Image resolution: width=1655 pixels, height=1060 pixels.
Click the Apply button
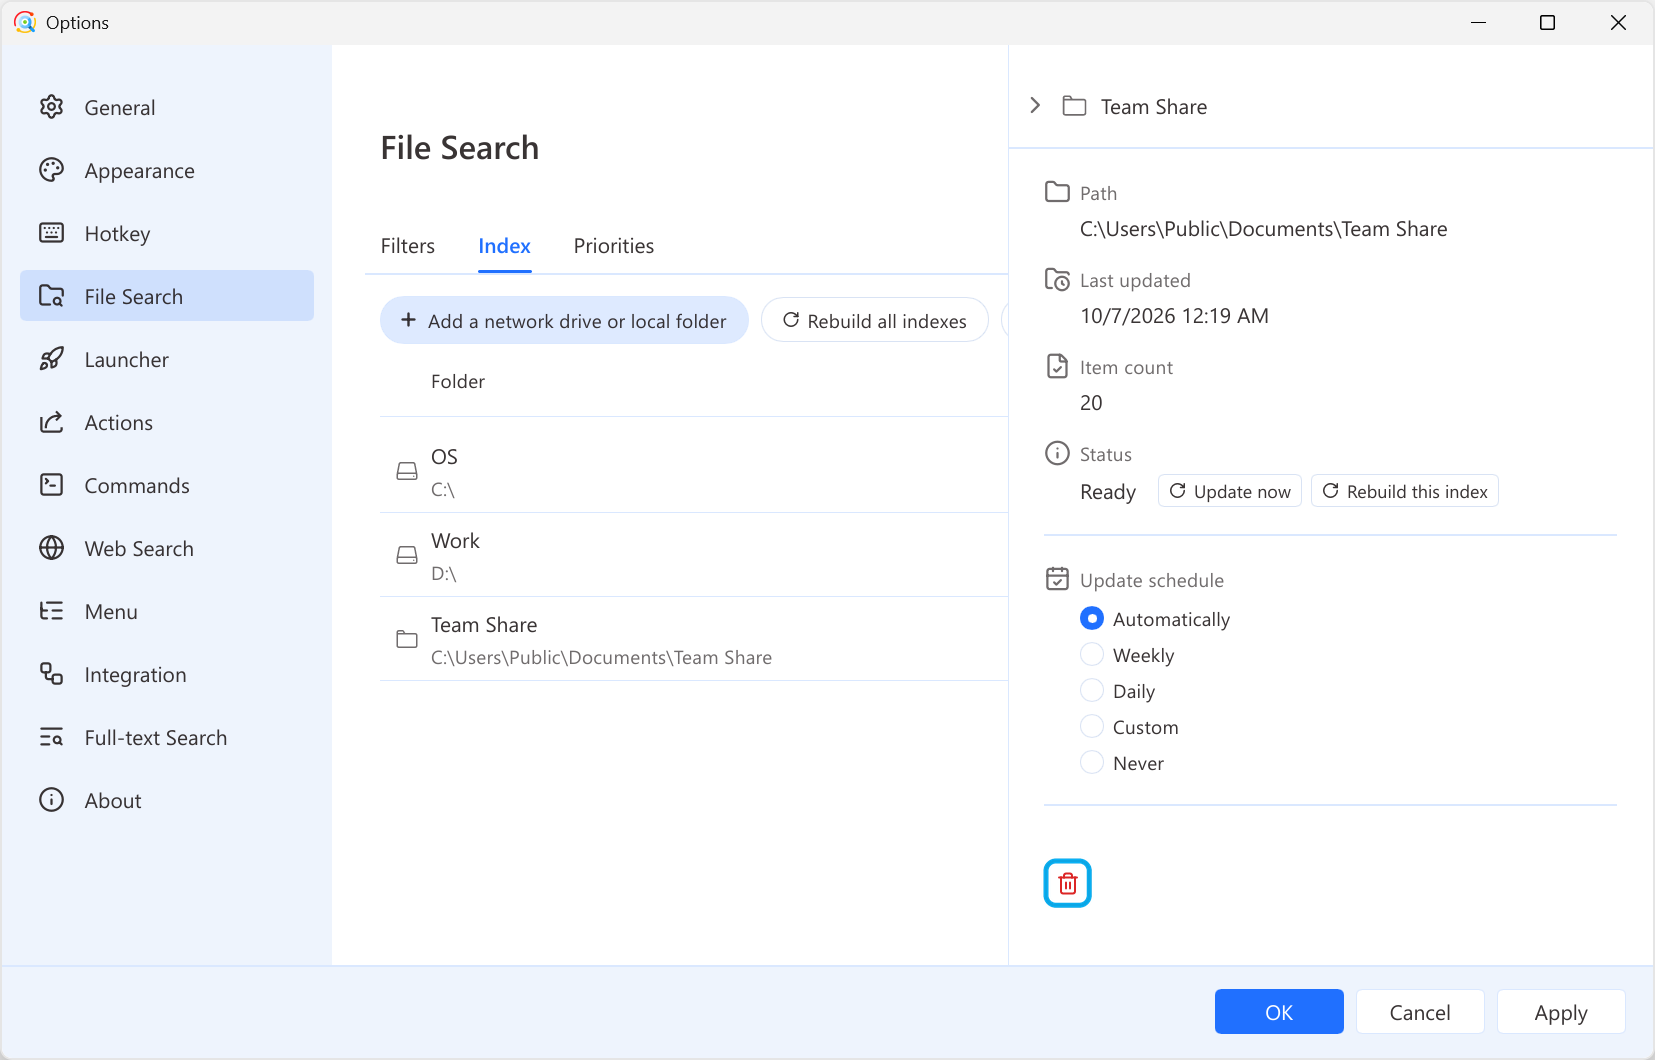tap(1561, 1012)
